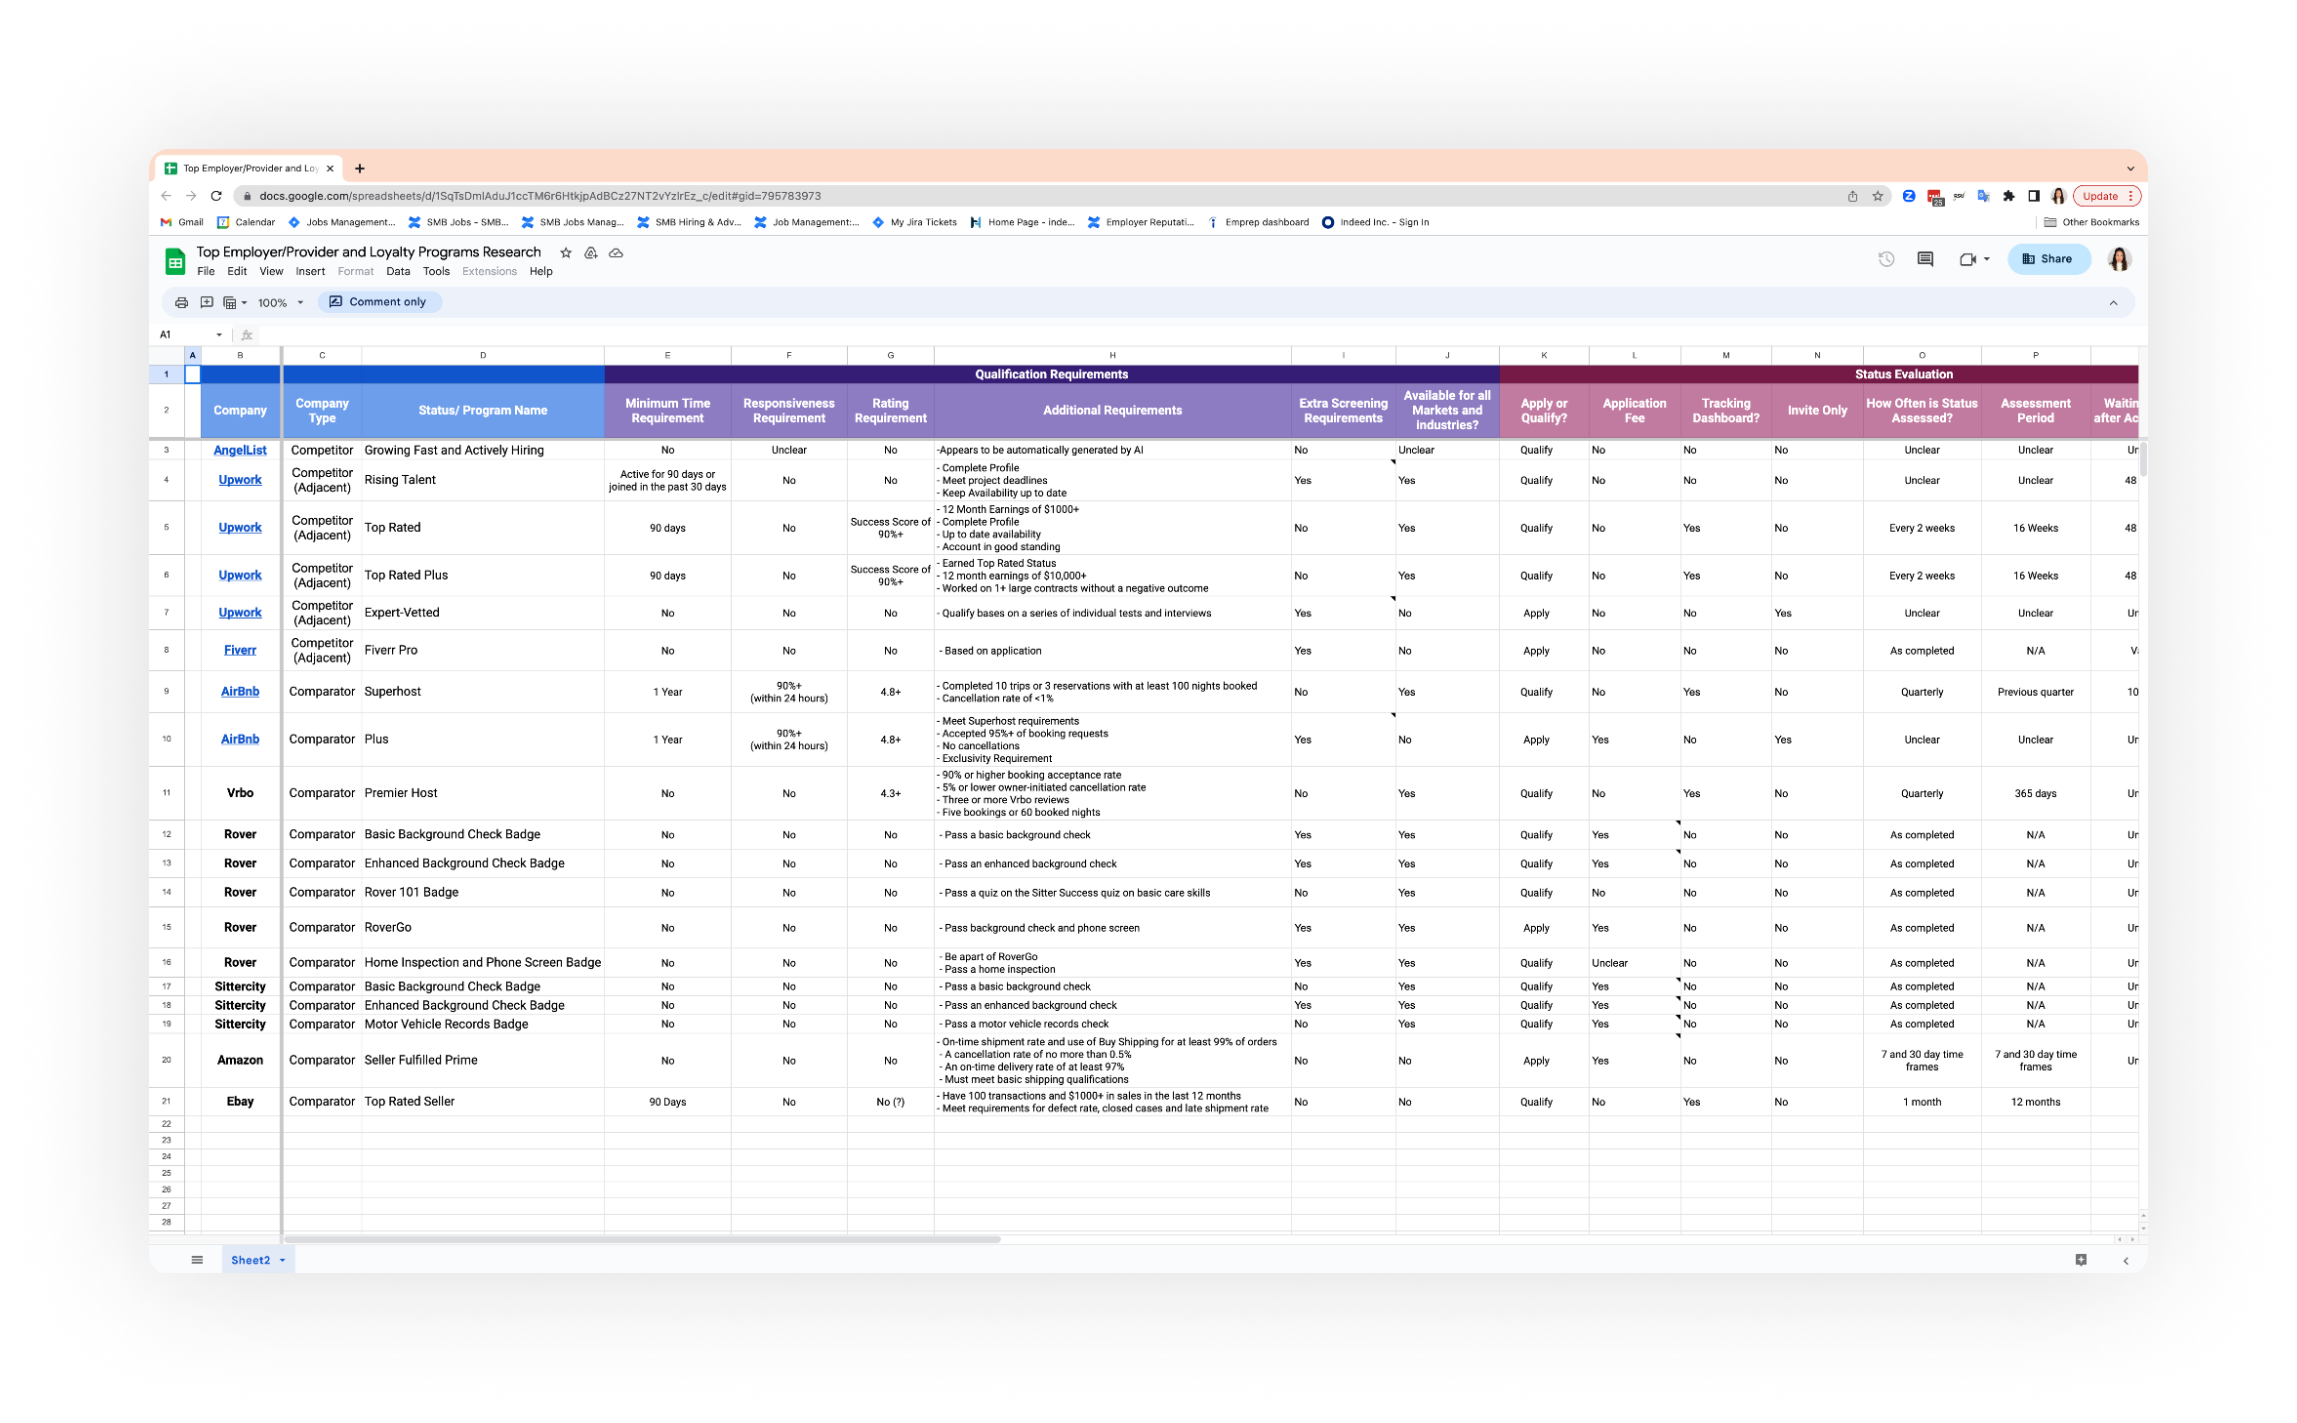
Task: Open the Edit menu
Action: (x=237, y=272)
